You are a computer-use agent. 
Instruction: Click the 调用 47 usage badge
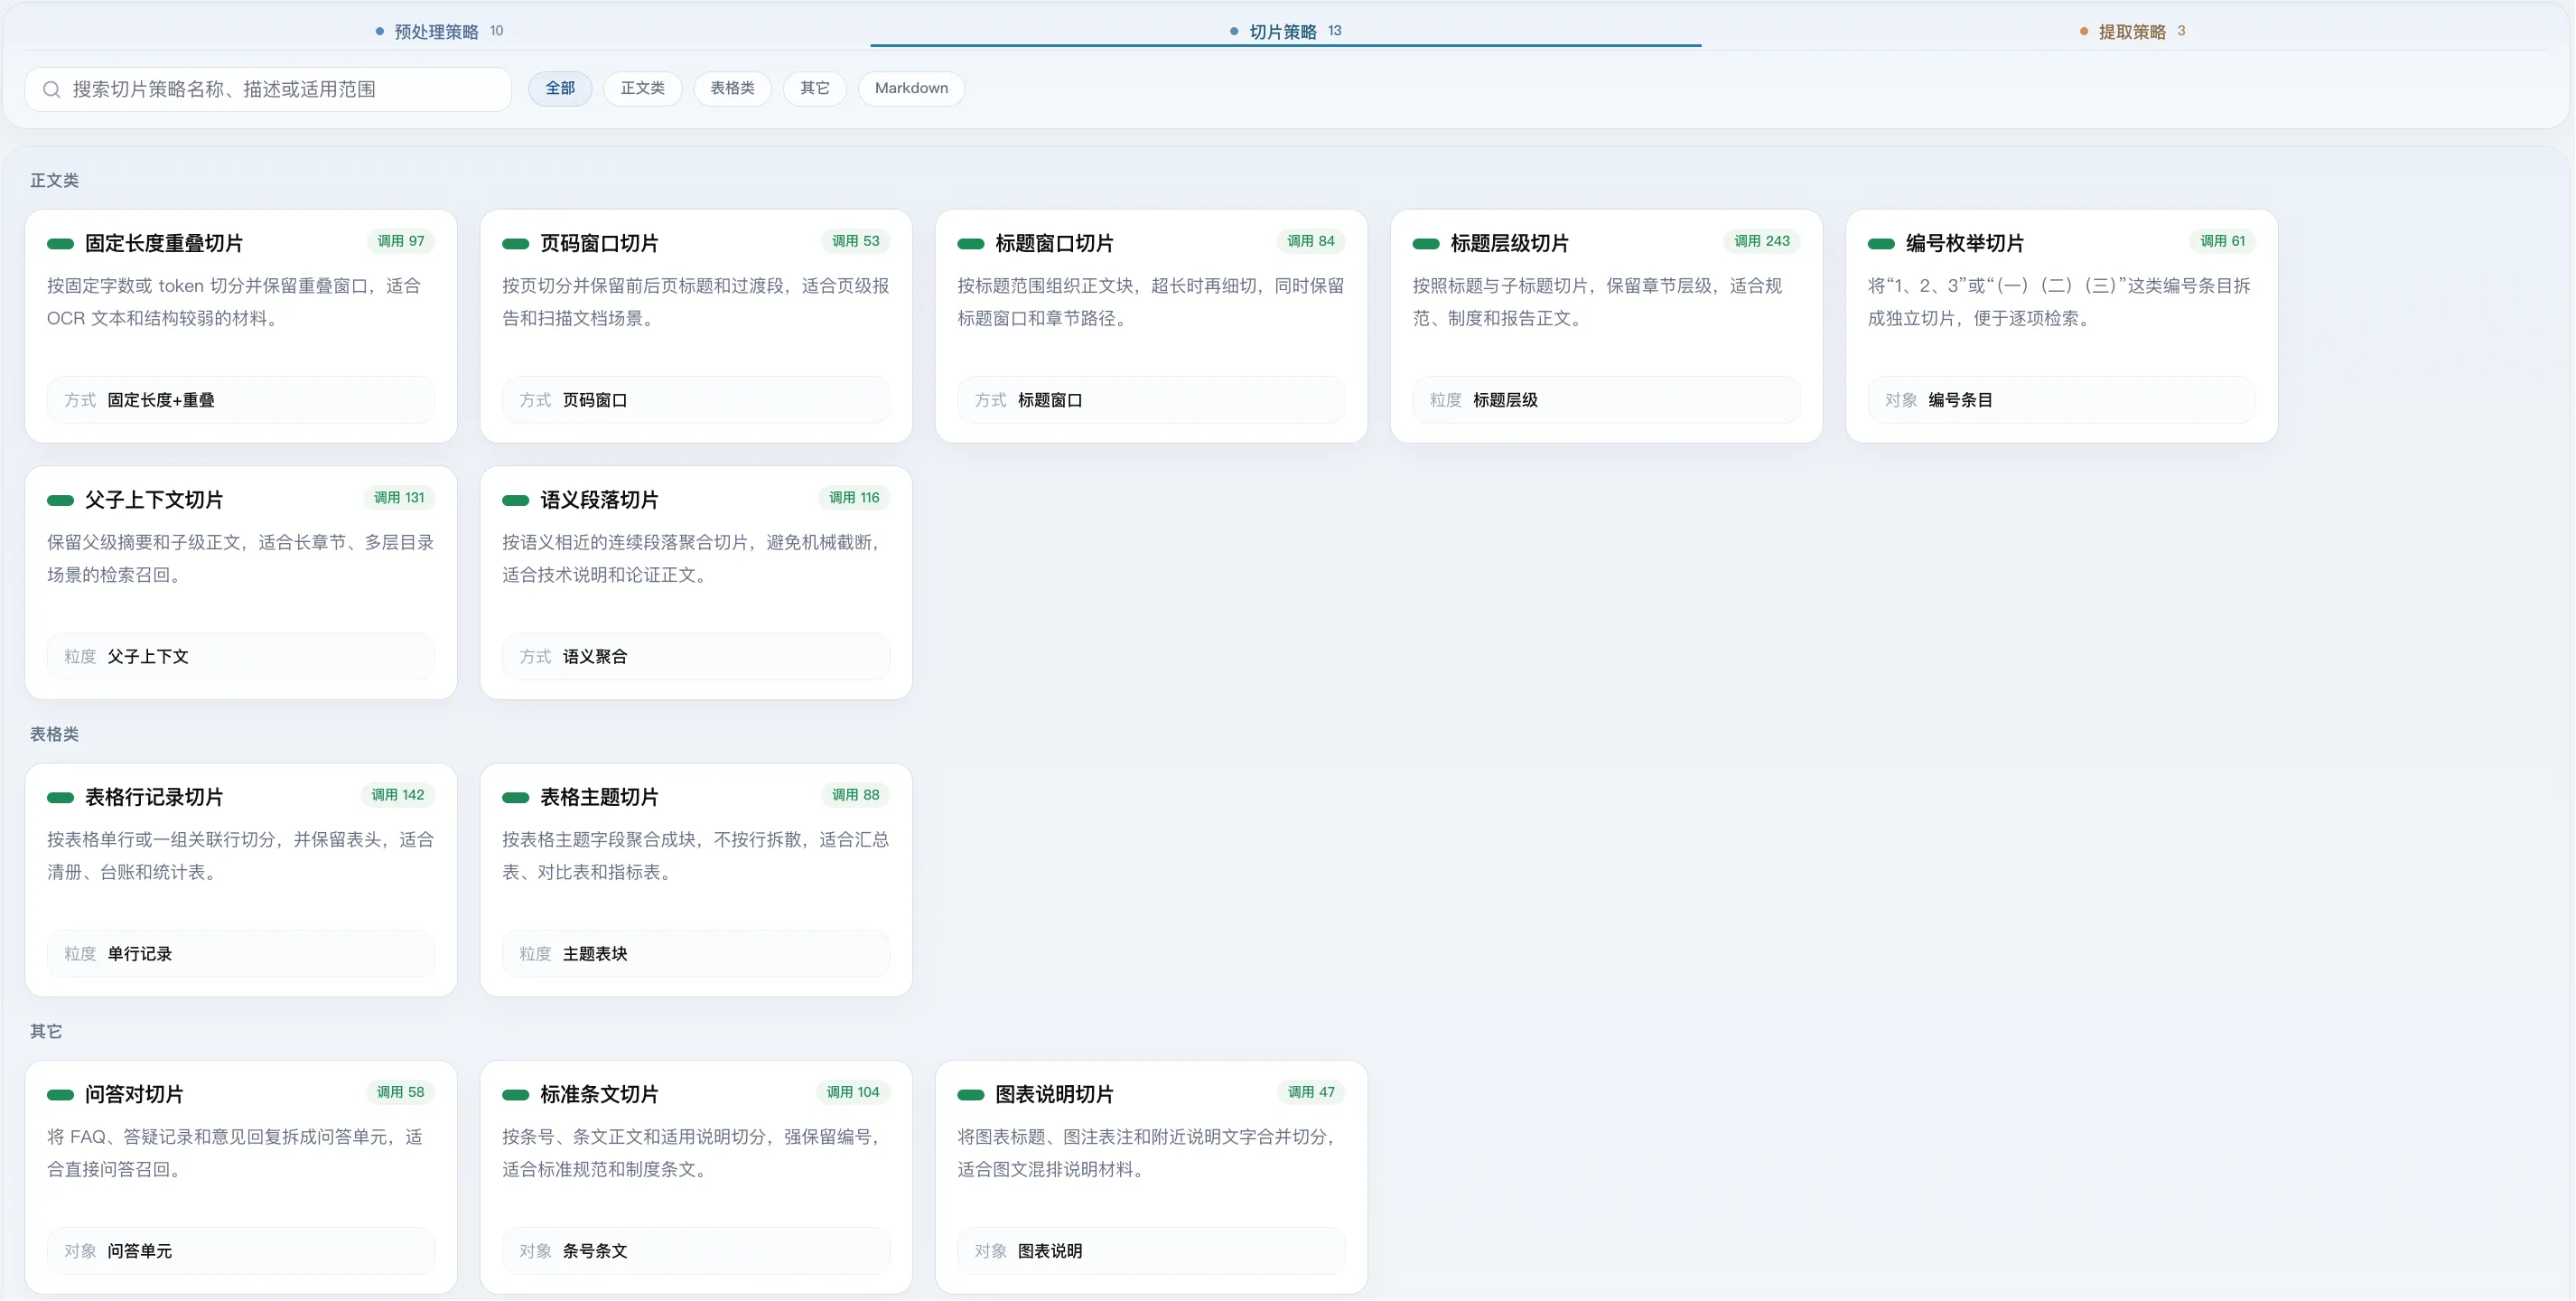tap(1311, 1092)
